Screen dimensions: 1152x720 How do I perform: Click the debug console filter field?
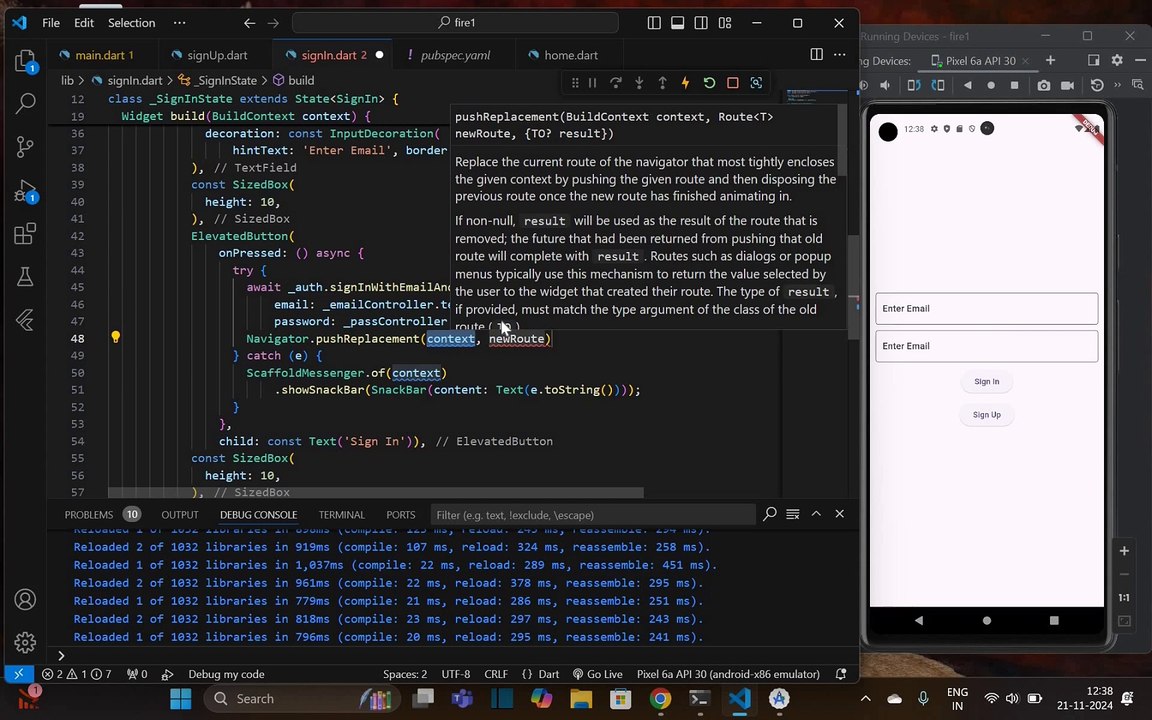point(592,514)
